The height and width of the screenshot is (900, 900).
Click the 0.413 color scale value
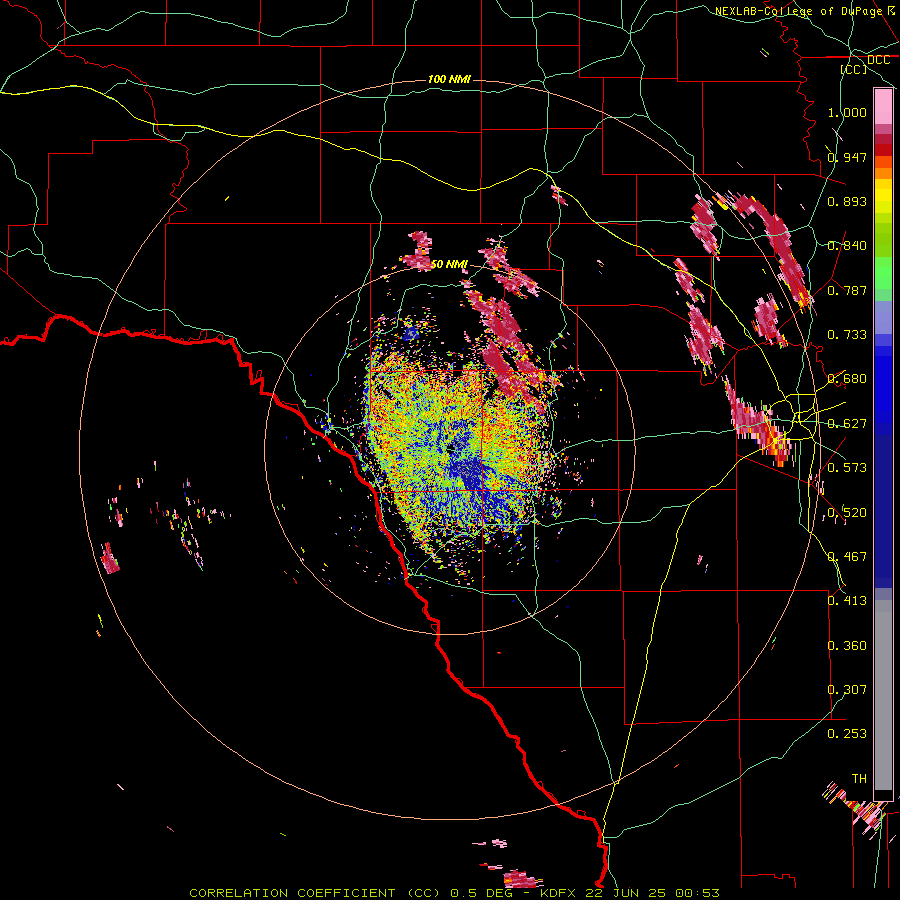click(x=847, y=601)
